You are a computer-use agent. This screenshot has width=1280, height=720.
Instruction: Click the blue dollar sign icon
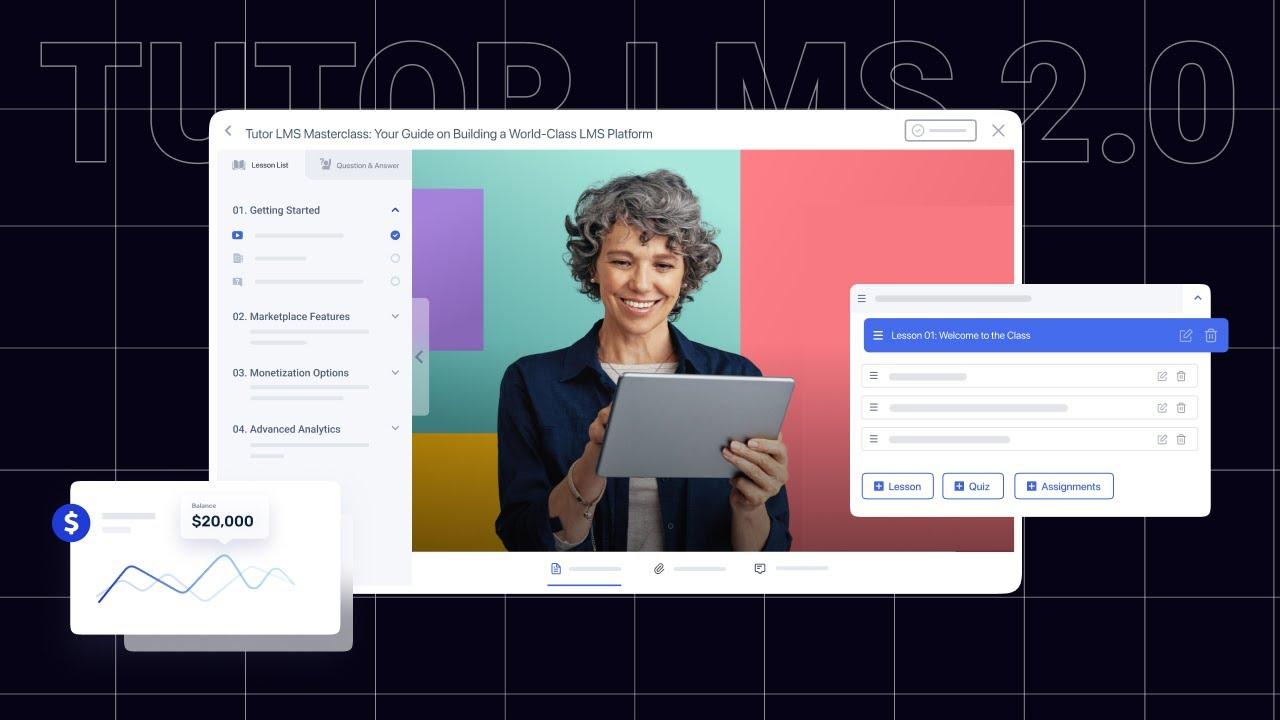[71, 522]
